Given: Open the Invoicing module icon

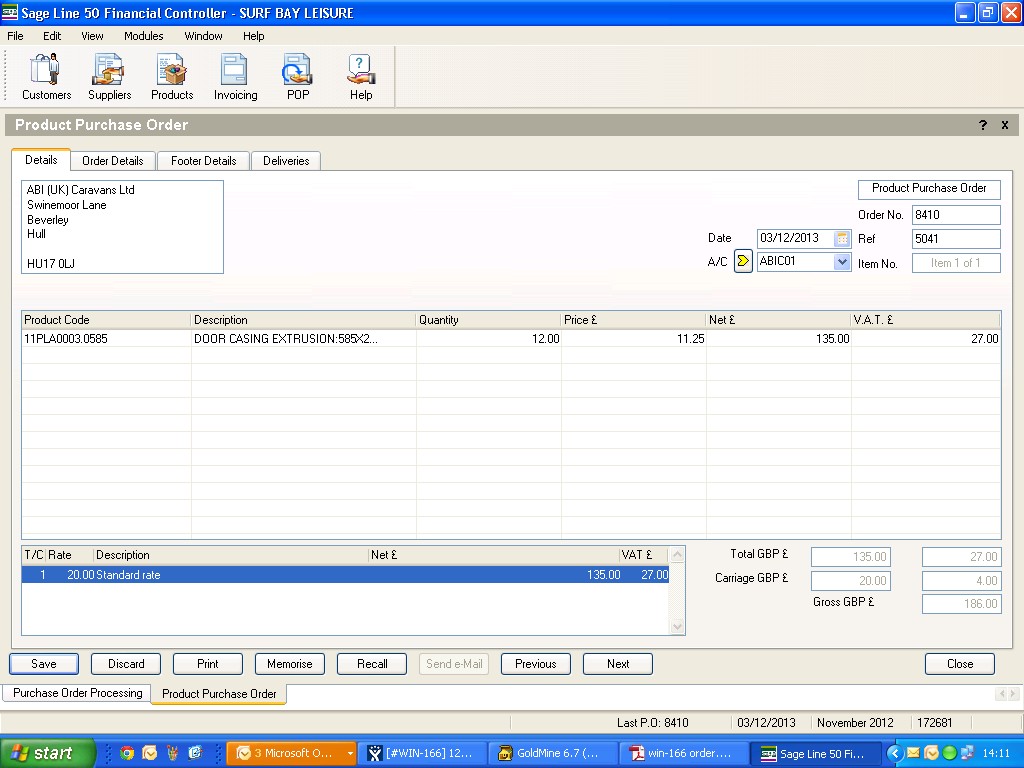Looking at the screenshot, I should pos(235,77).
